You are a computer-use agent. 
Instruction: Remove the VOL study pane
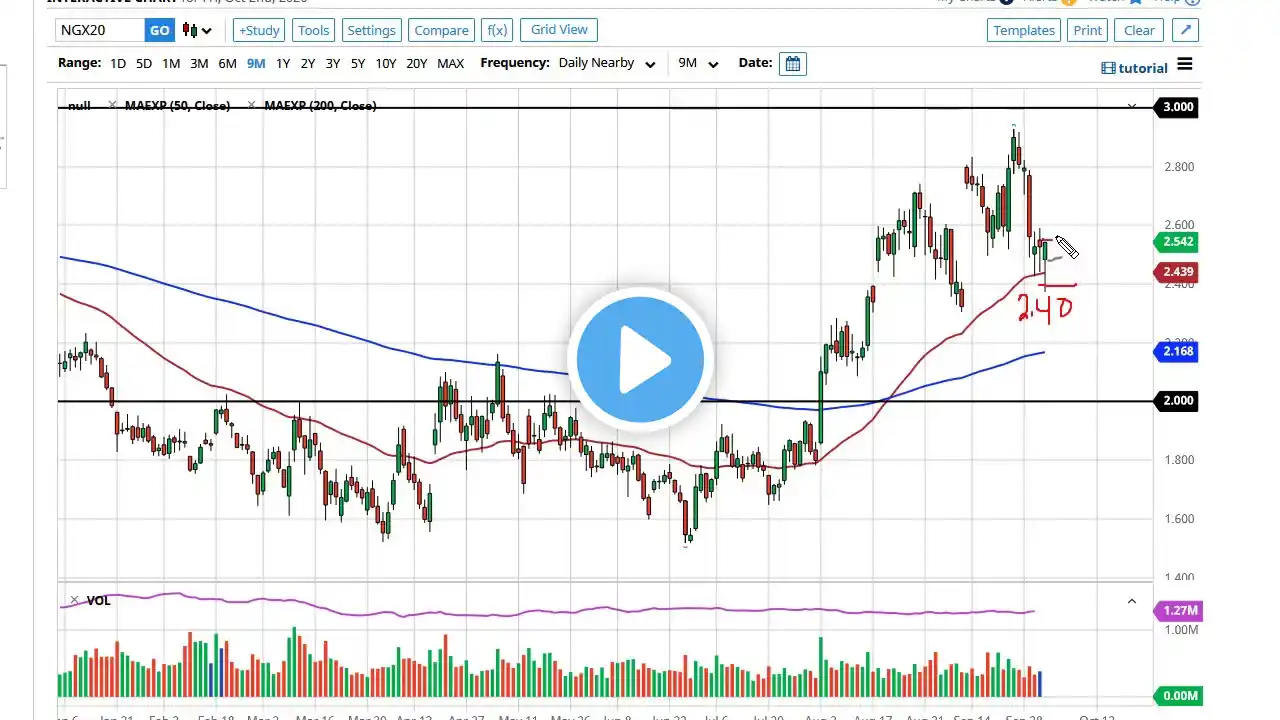click(x=74, y=600)
